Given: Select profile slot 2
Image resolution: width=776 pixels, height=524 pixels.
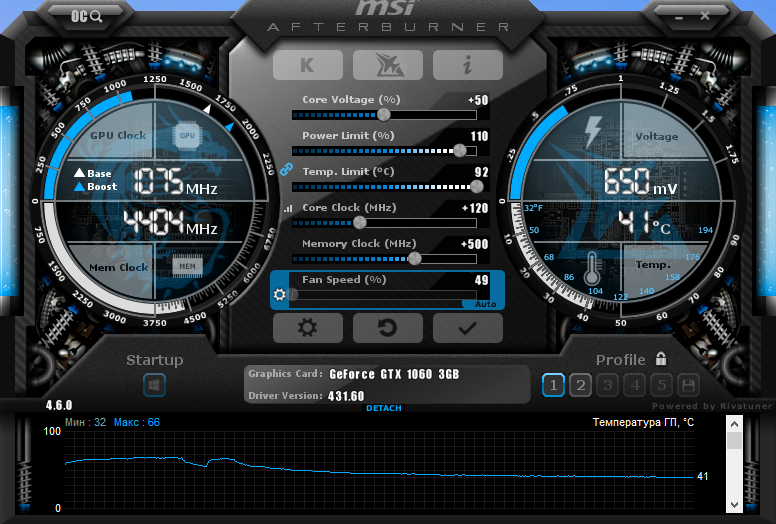Looking at the screenshot, I should [x=581, y=385].
